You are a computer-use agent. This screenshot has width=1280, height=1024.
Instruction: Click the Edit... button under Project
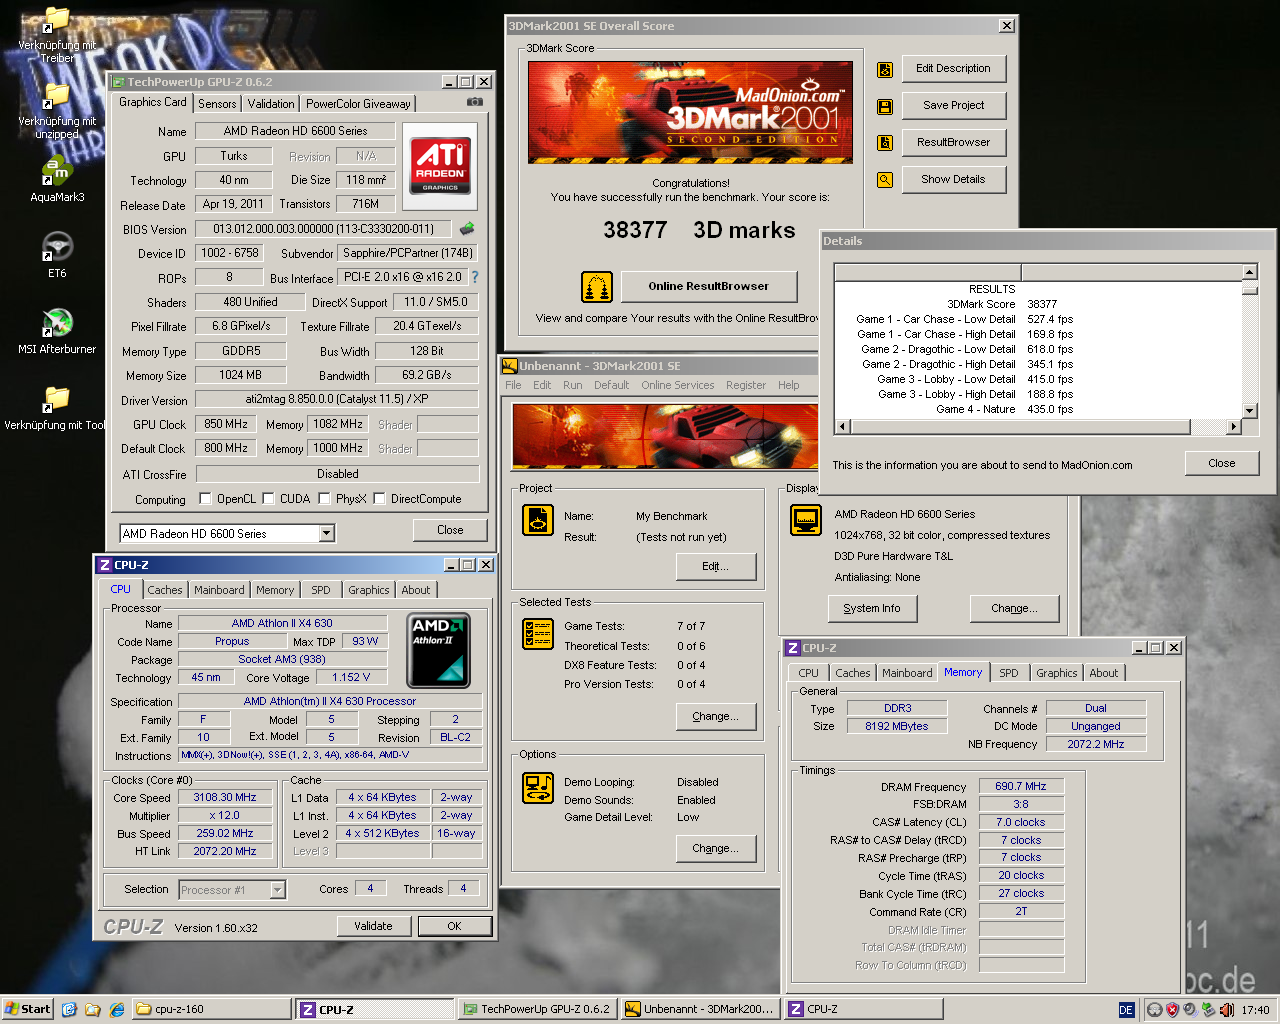715,566
